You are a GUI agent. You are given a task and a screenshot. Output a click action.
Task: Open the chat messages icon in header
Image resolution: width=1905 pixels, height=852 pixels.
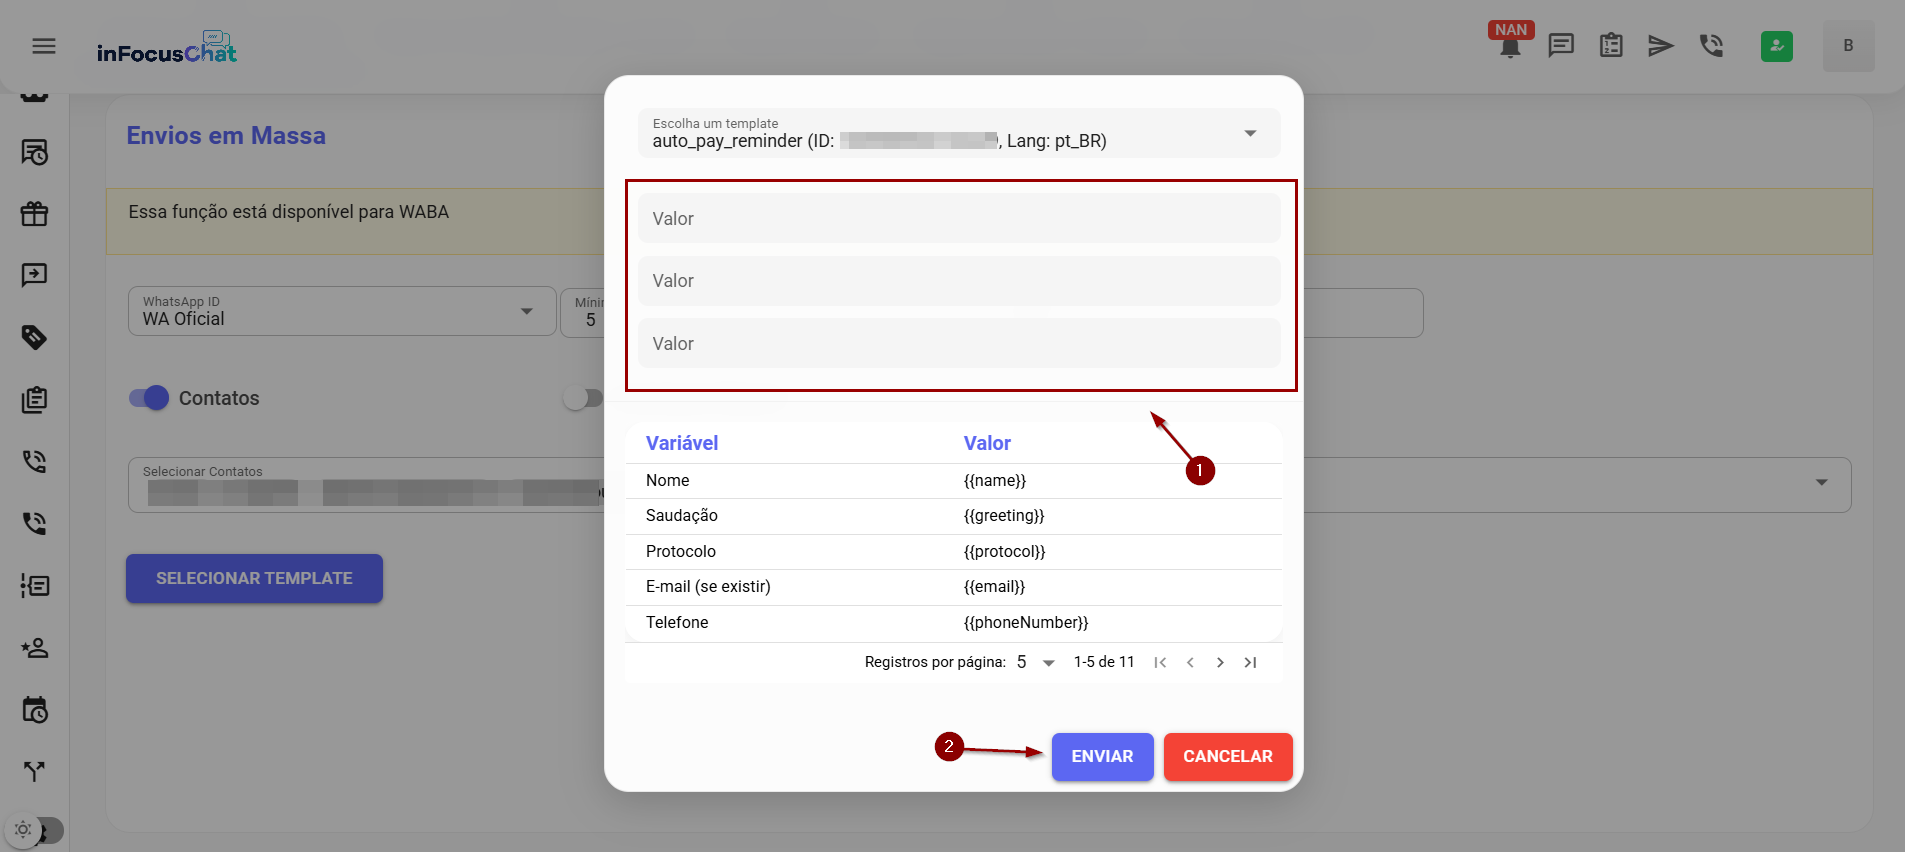coord(1561,46)
